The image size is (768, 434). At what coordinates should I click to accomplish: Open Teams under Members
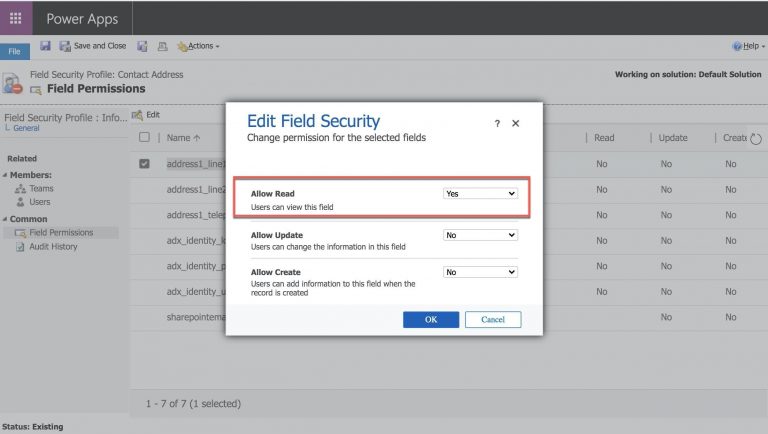pyautogui.click(x=40, y=187)
